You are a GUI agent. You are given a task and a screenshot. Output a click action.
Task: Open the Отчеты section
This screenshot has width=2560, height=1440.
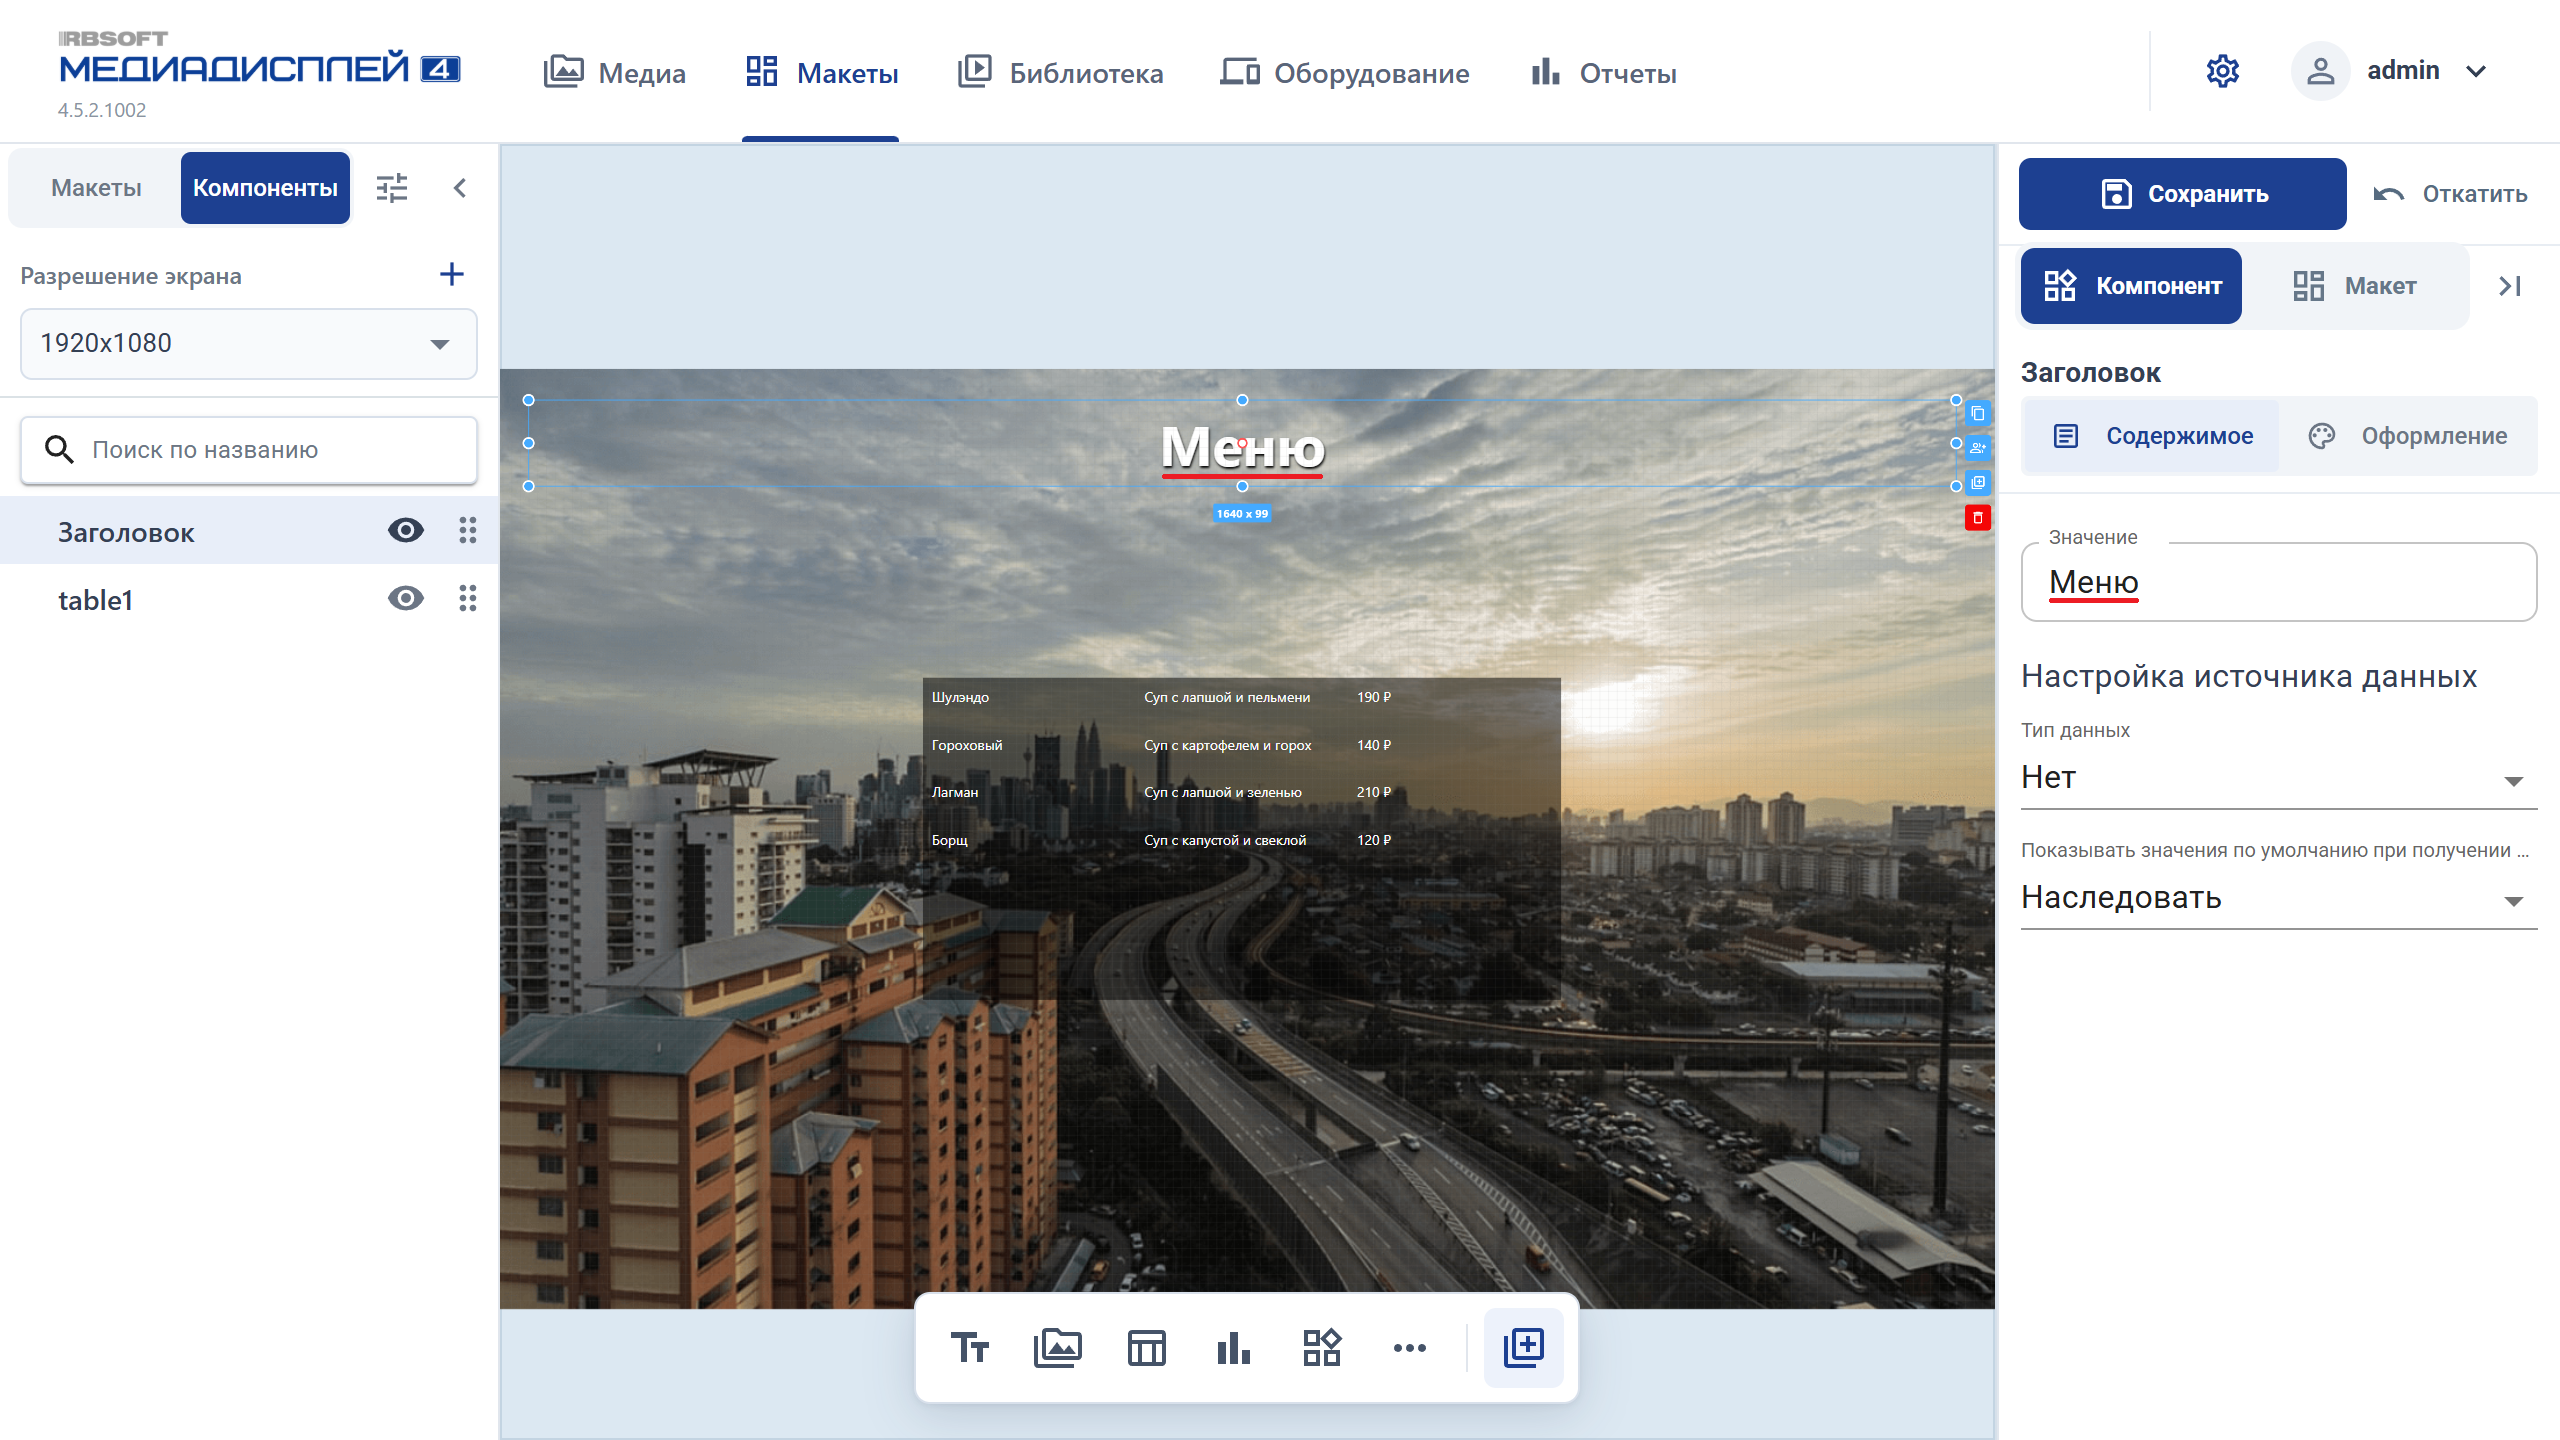(x=1603, y=73)
